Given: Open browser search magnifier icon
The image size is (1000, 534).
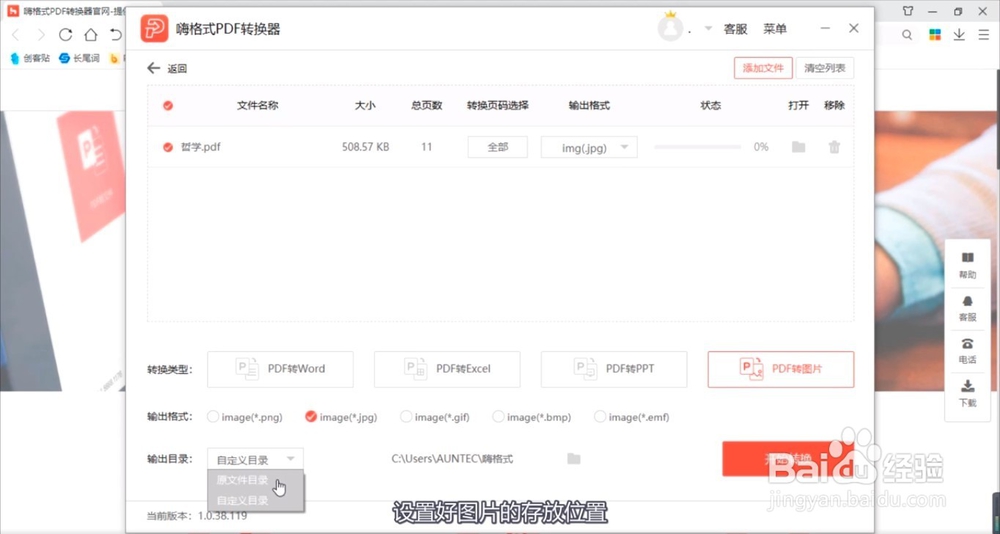Looking at the screenshot, I should (x=907, y=35).
